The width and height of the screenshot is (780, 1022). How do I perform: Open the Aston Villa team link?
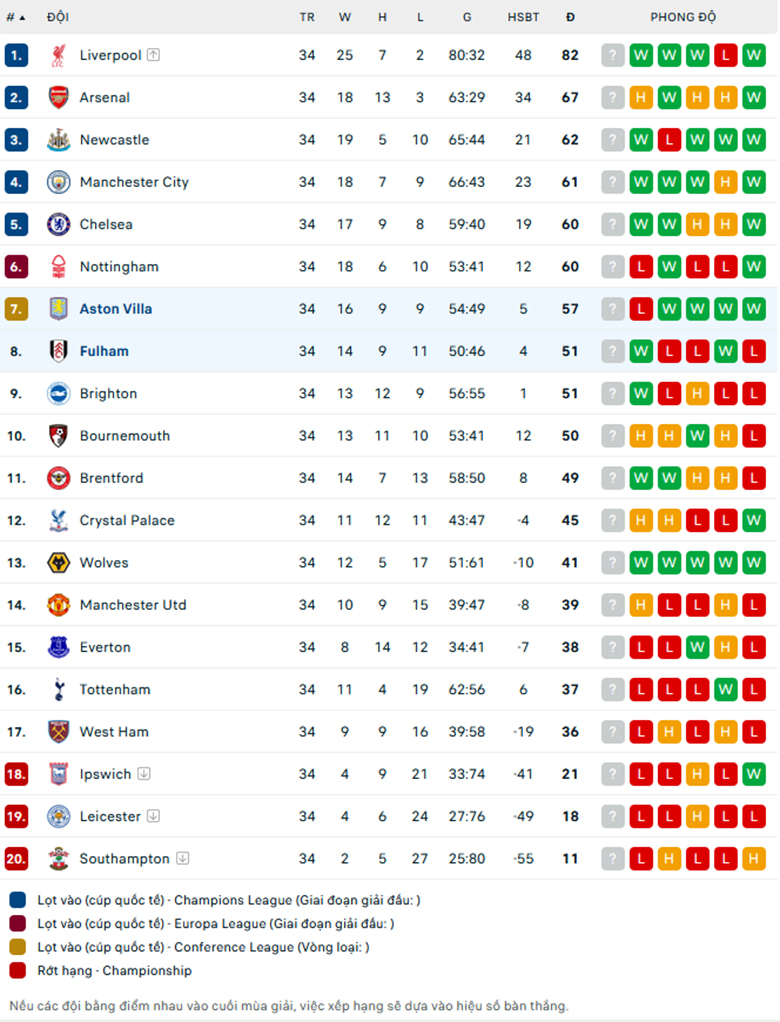click(116, 309)
